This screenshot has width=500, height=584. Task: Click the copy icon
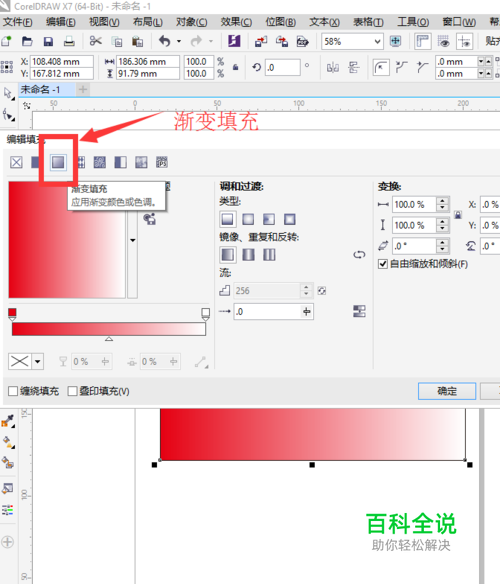[x=117, y=41]
